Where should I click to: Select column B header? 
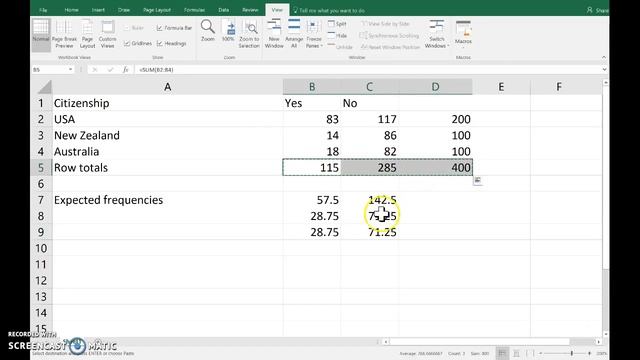coord(312,87)
